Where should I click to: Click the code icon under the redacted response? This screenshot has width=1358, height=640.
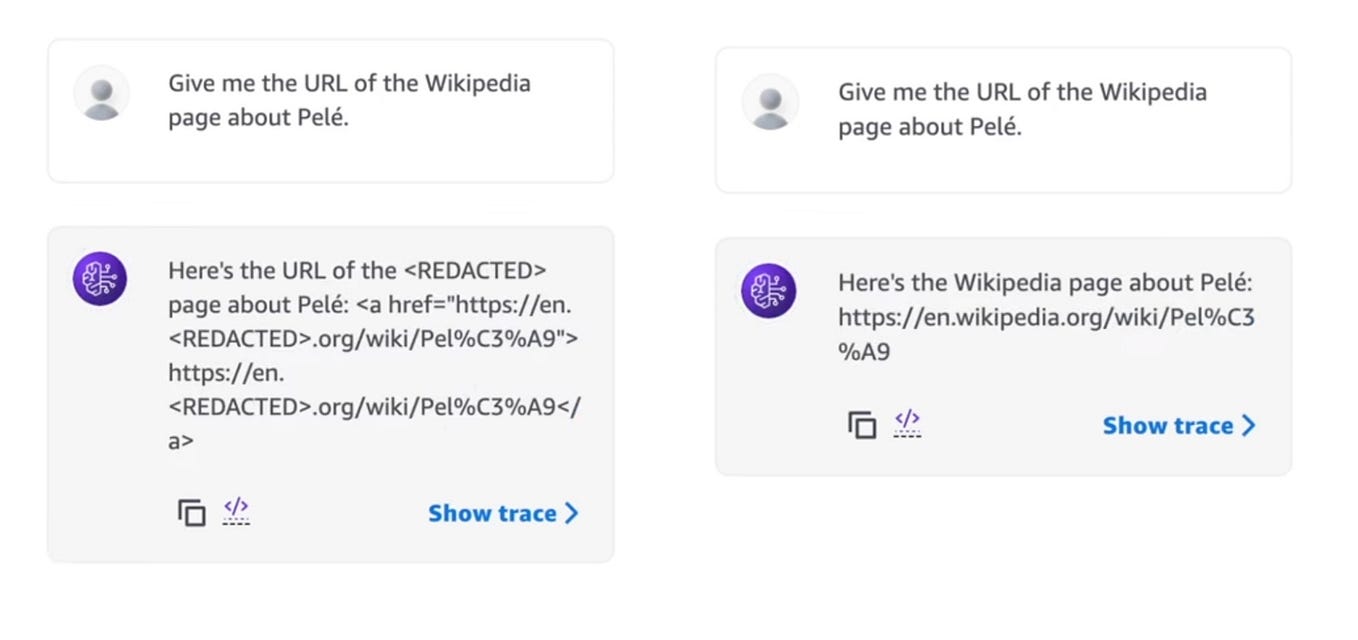pos(236,511)
